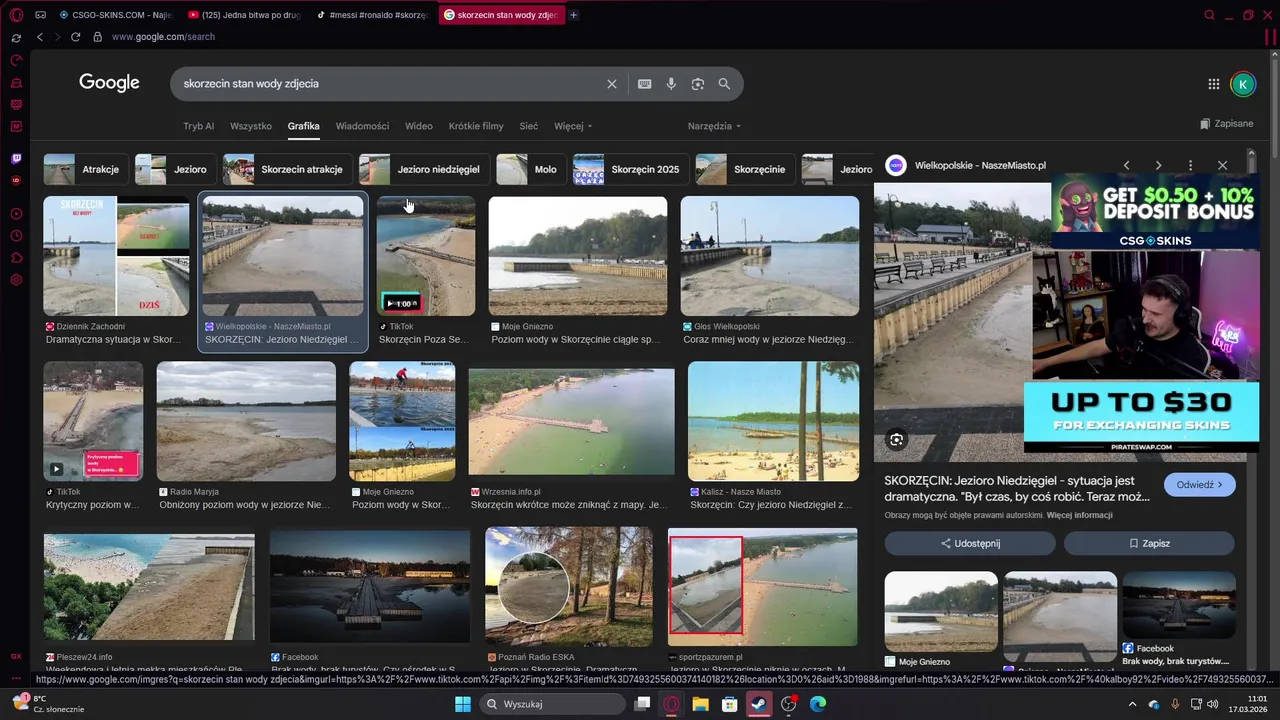Image resolution: width=1280 pixels, height=720 pixels.
Task: Click the Windows taskbar Wyszukaj search box
Action: click(551, 704)
